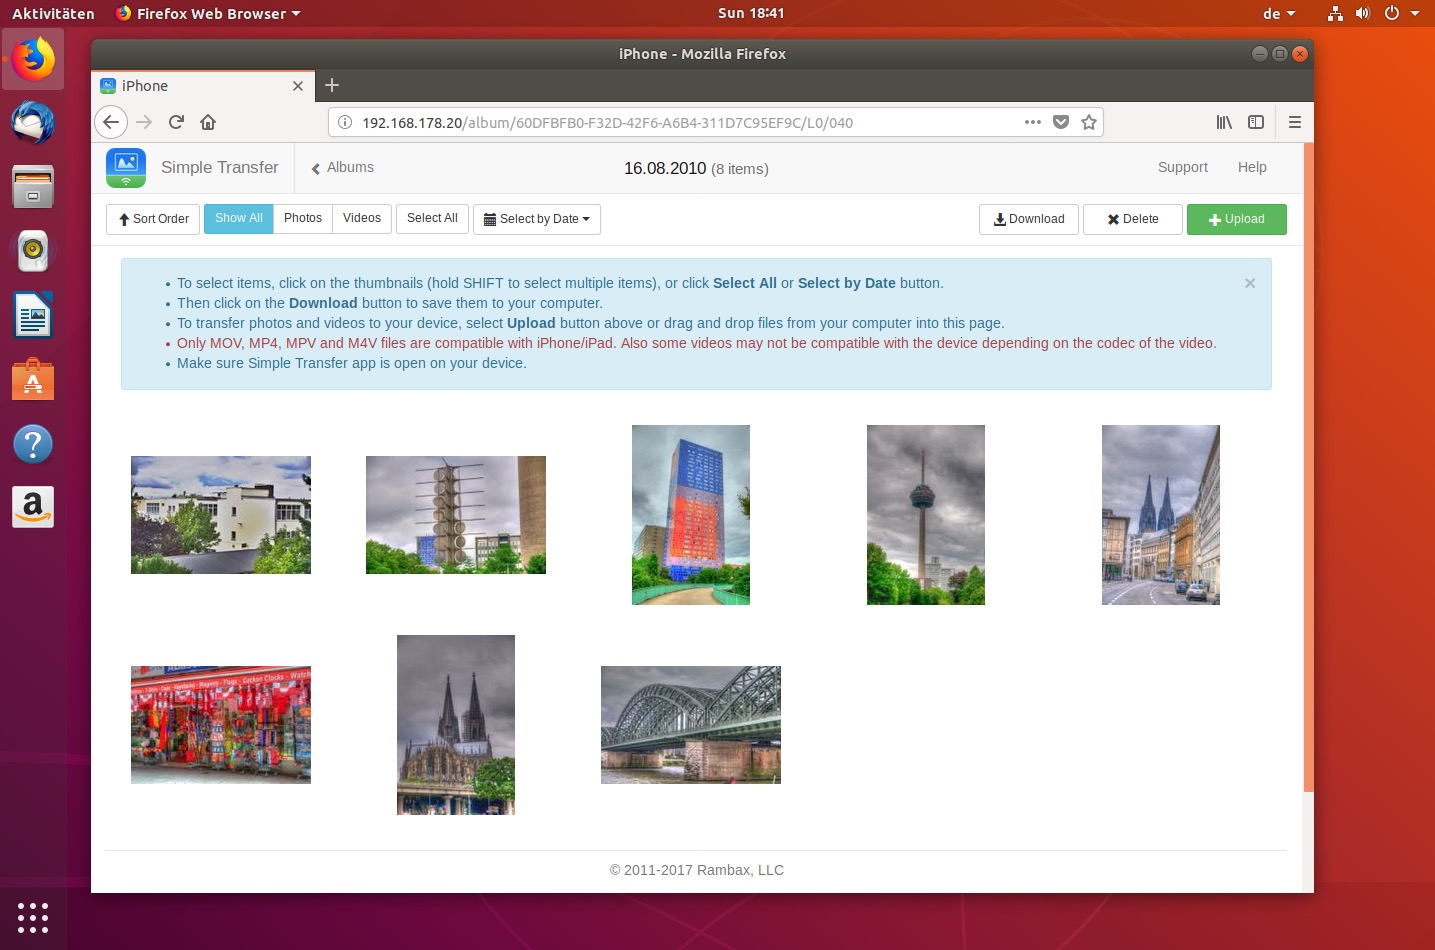
Task: Click the Simple Transfer app logo icon
Action: 126,167
